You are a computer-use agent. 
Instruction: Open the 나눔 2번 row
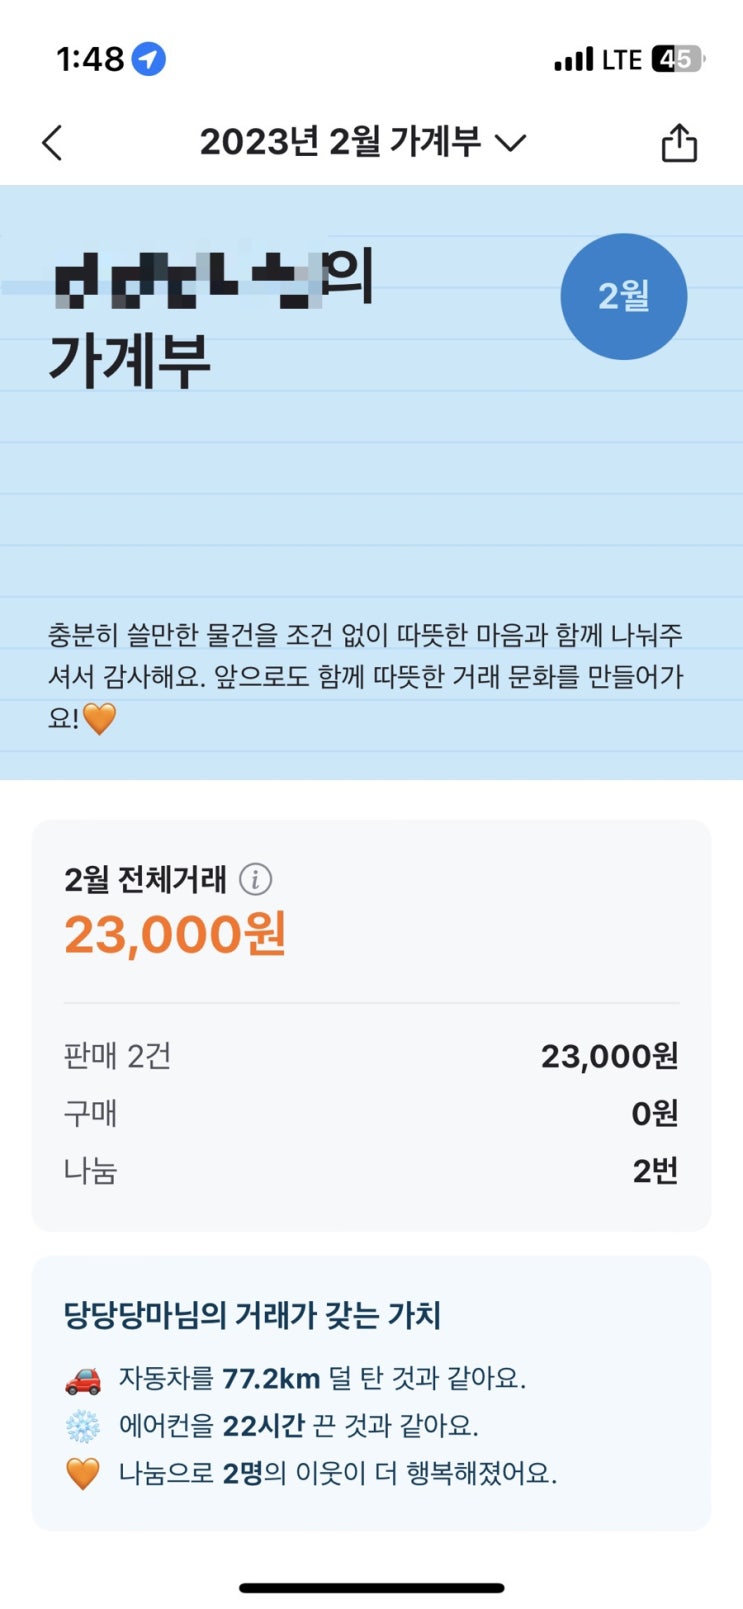point(371,1170)
